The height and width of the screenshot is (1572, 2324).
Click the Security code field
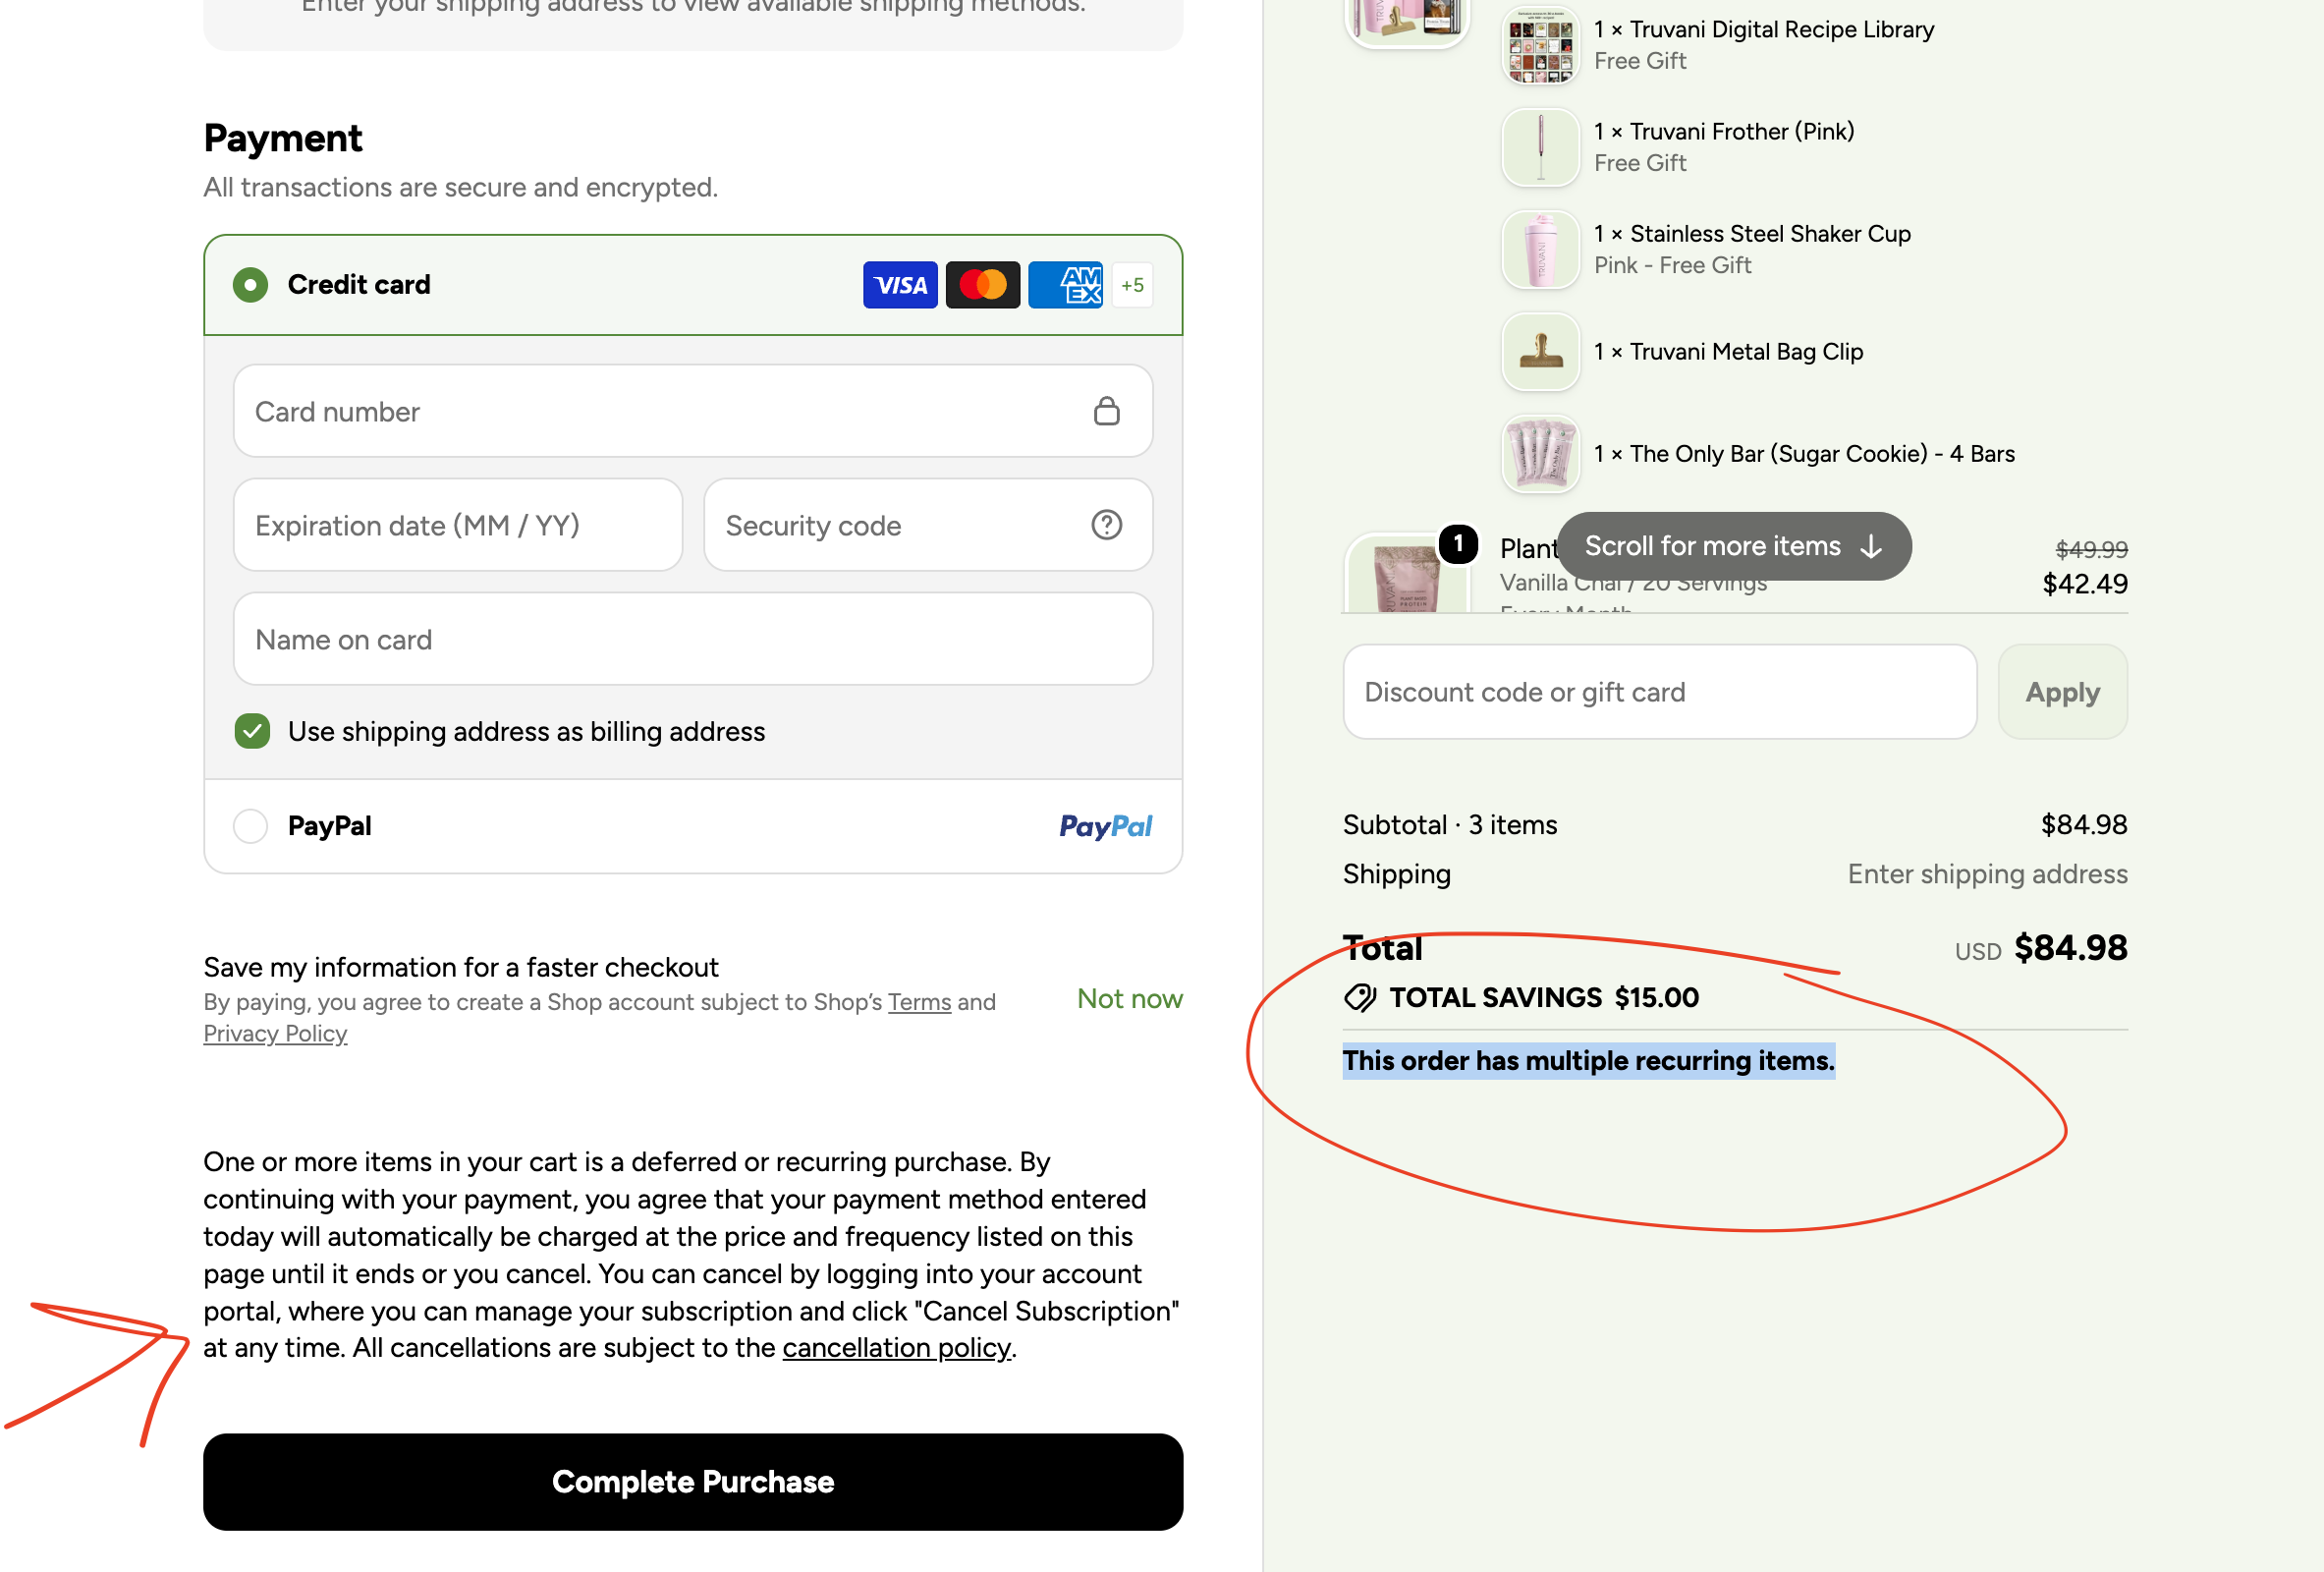coord(928,525)
